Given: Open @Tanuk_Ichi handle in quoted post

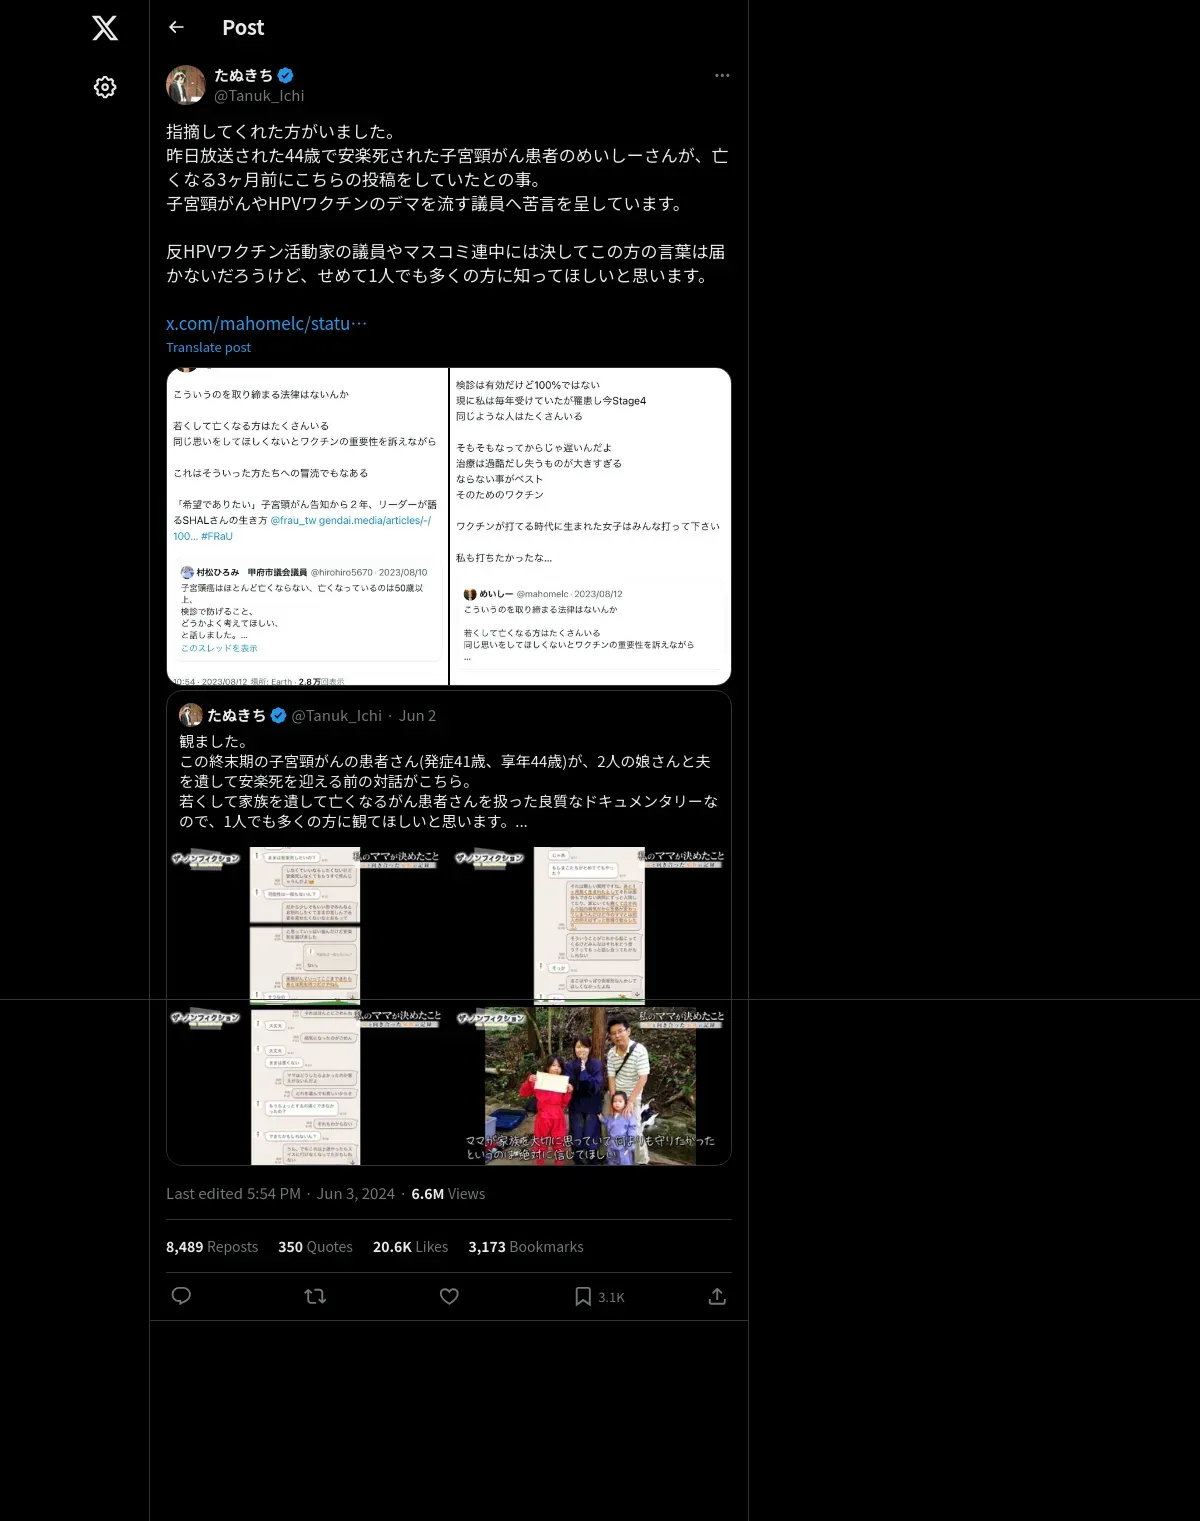Looking at the screenshot, I should point(336,716).
